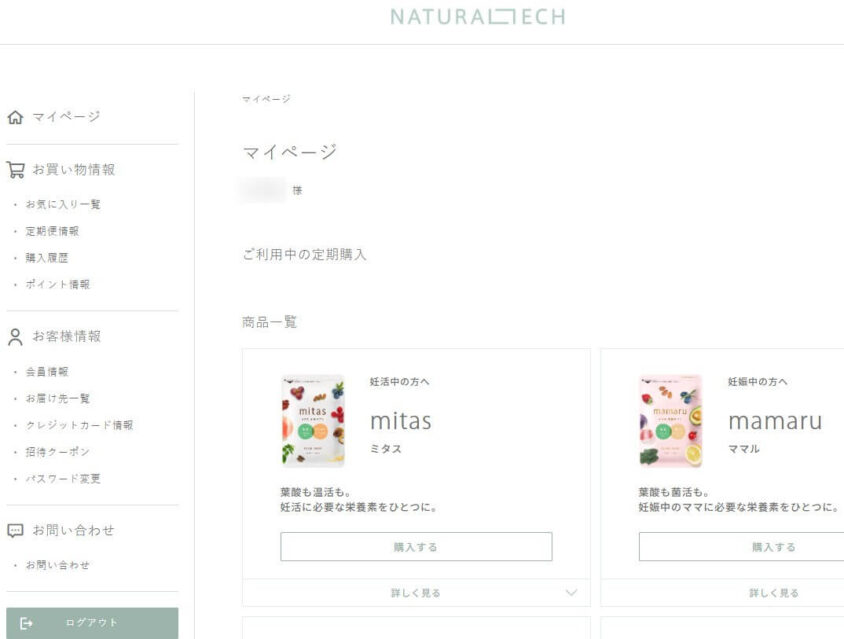Image resolution: width=844 pixels, height=639 pixels.
Task: Open クレジットカード情報 settings
Action: coord(79,425)
